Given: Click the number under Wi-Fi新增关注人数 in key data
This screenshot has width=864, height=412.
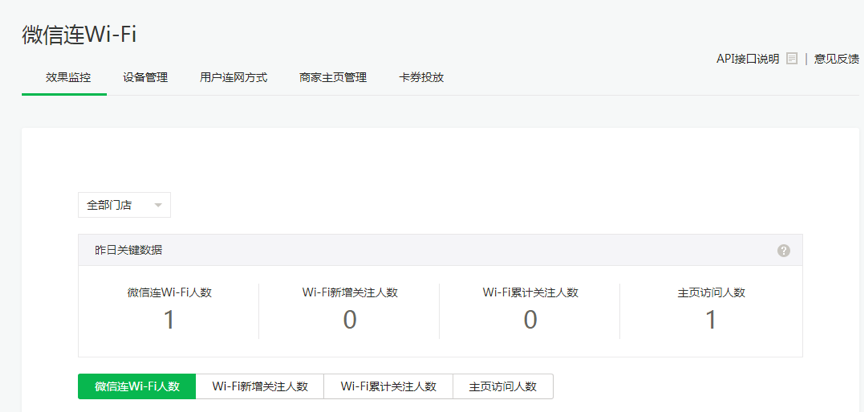Looking at the screenshot, I should click(x=350, y=320).
